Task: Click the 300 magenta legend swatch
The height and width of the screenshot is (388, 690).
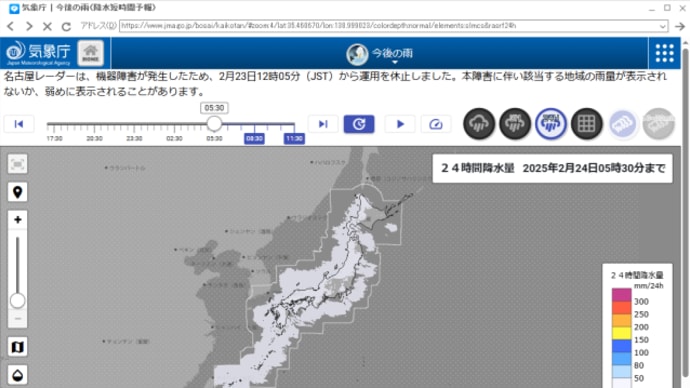Action: 621,295
